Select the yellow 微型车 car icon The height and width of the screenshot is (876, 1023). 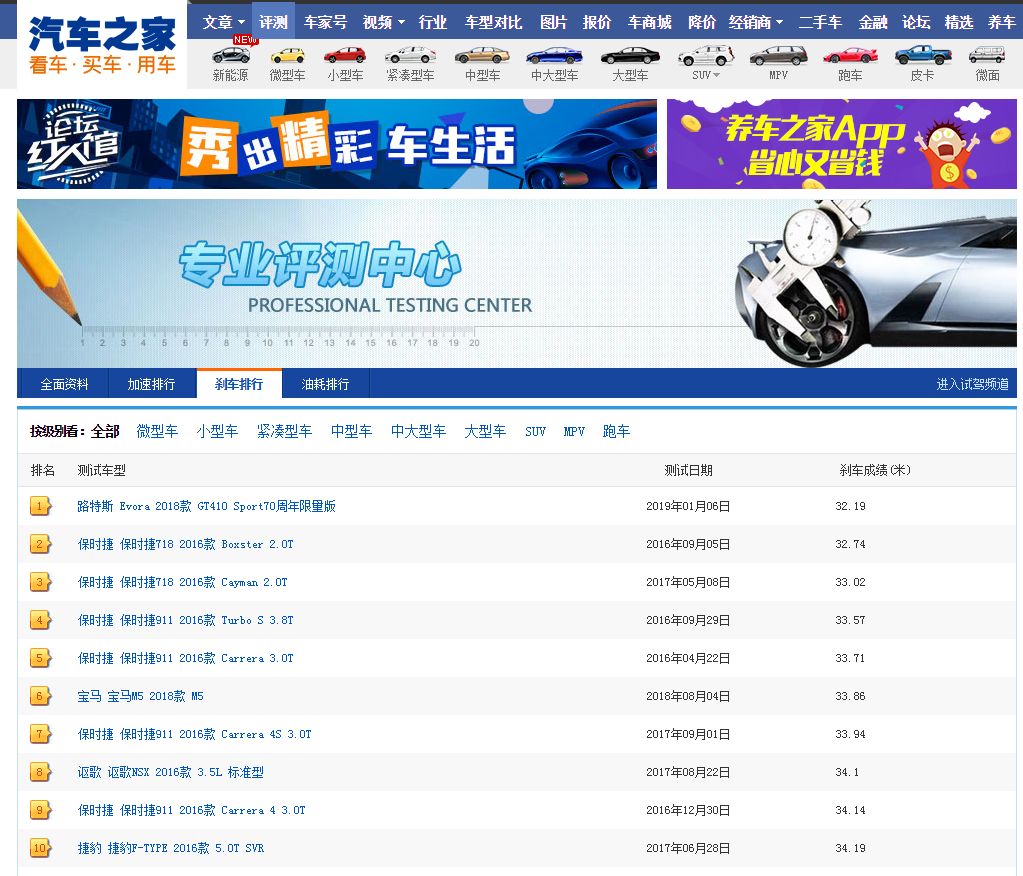click(x=288, y=56)
